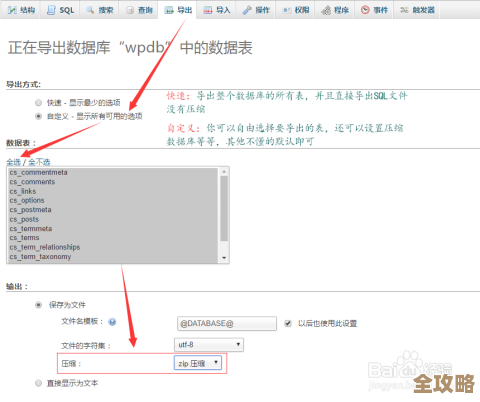Click the table list scroll down arrow
The image size is (480, 402).
point(224,258)
